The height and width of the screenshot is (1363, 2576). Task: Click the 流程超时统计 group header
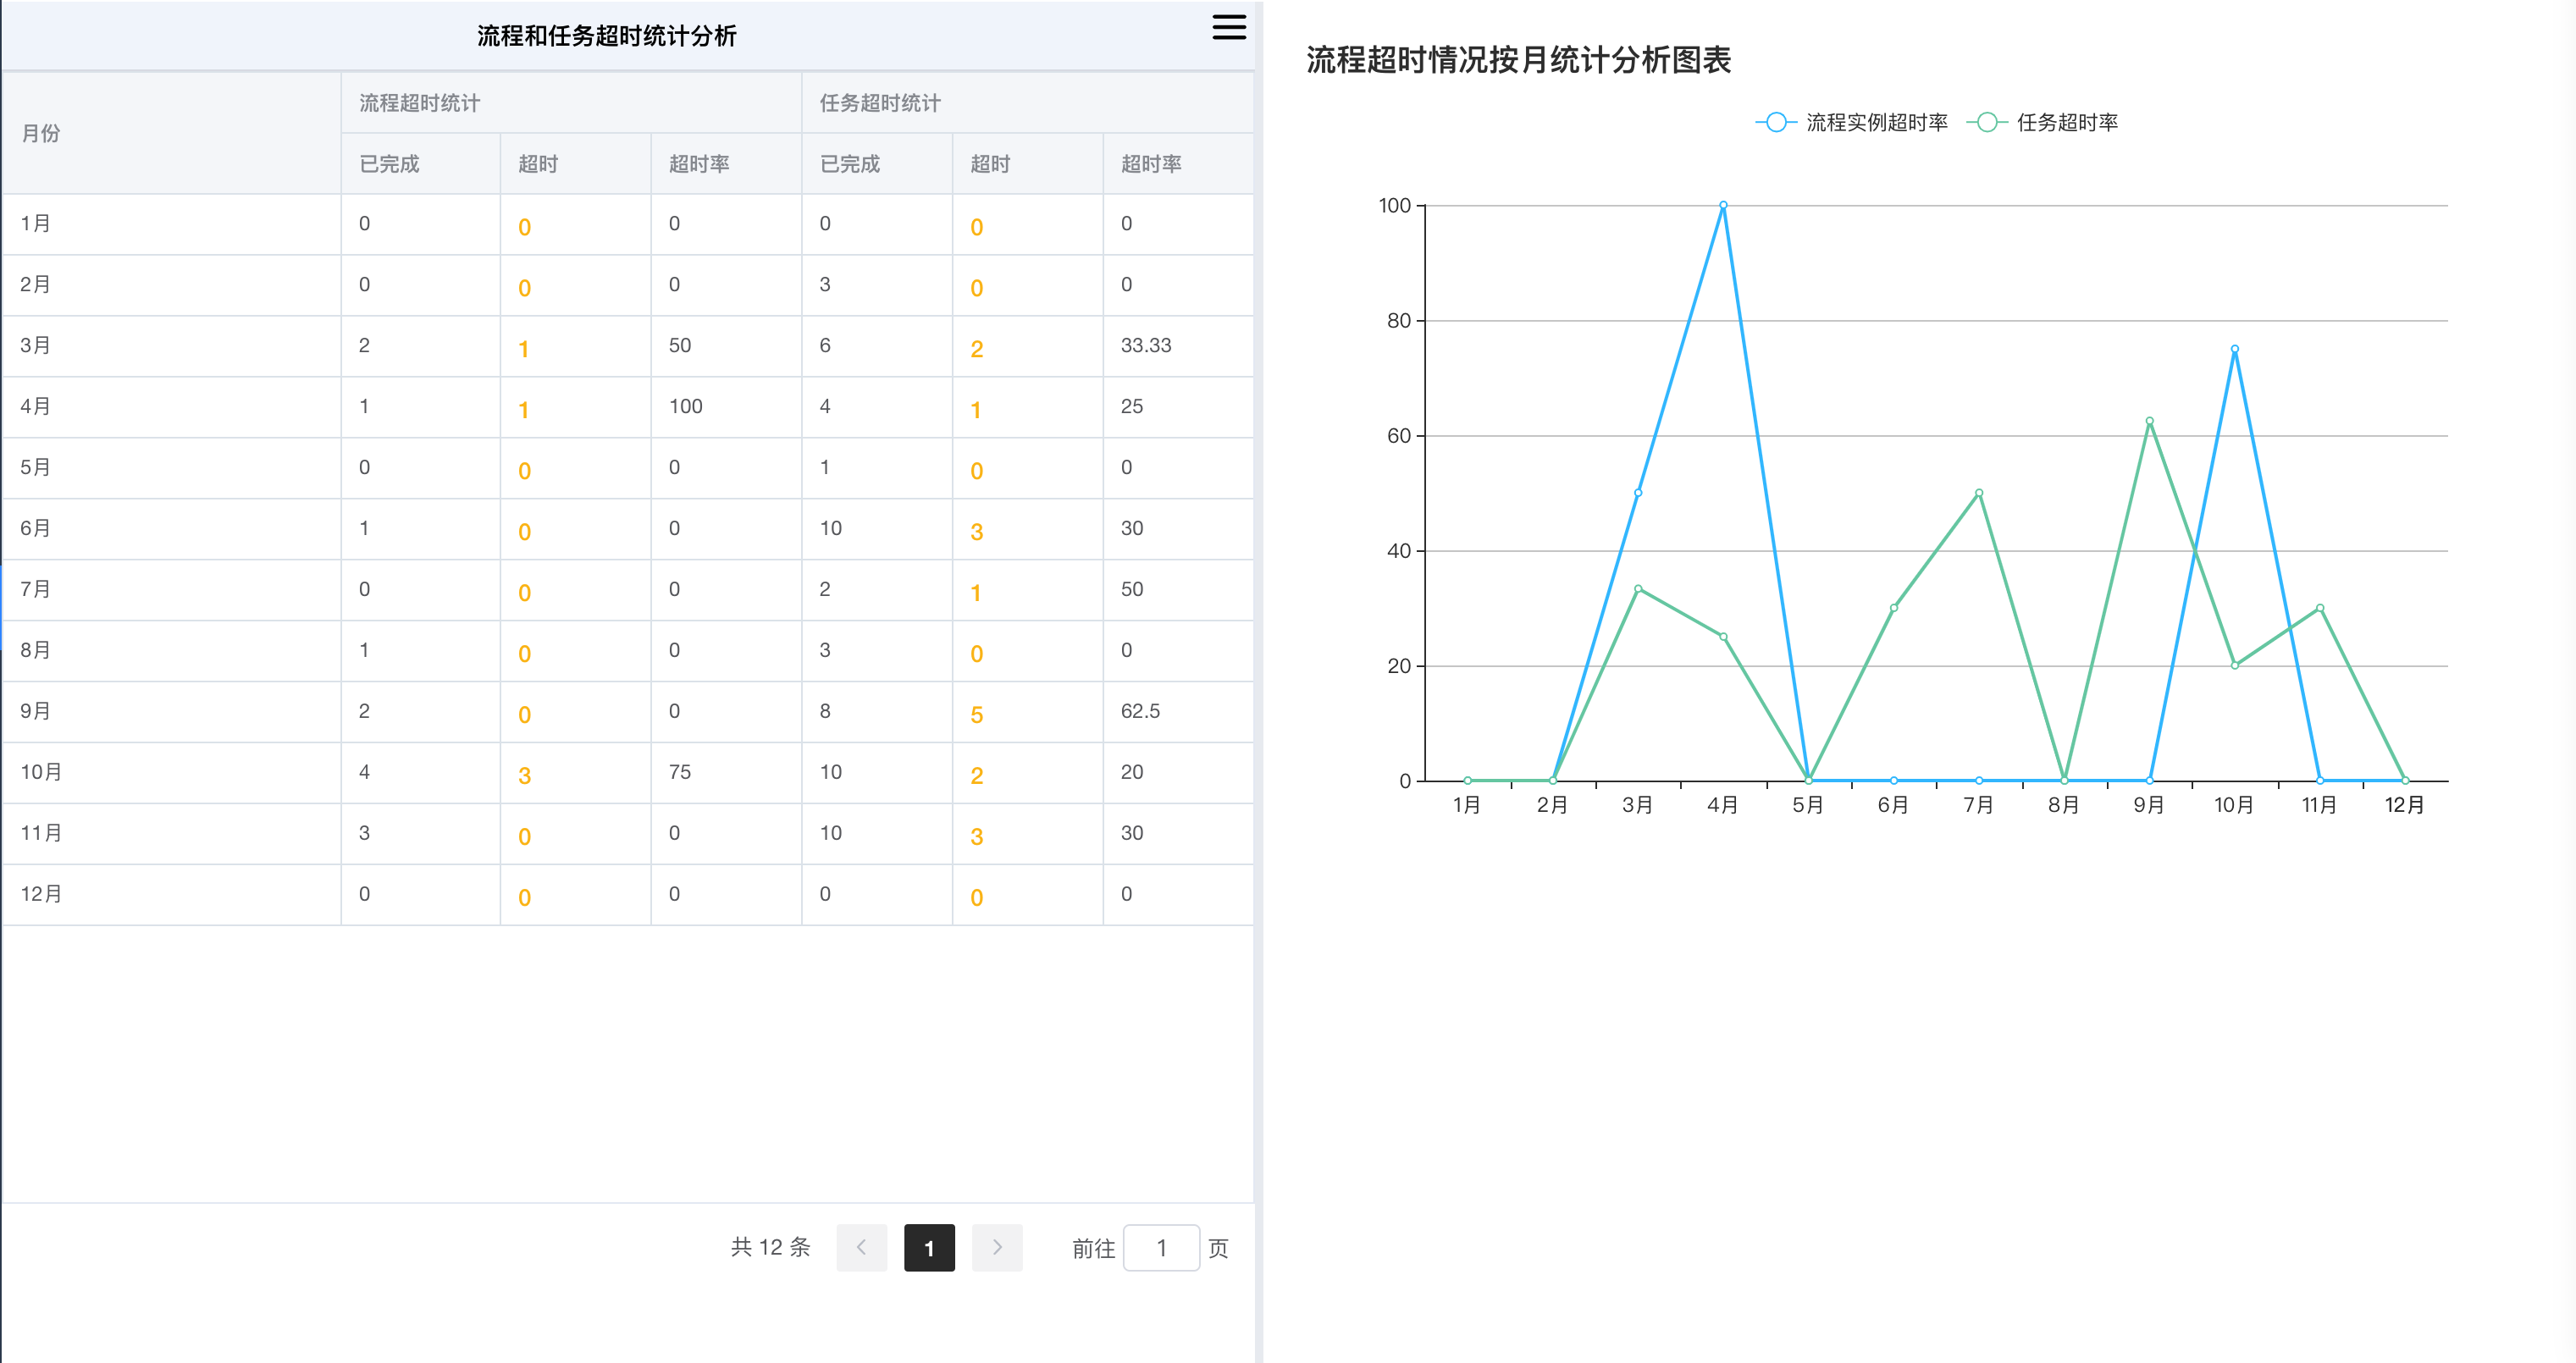pos(419,103)
